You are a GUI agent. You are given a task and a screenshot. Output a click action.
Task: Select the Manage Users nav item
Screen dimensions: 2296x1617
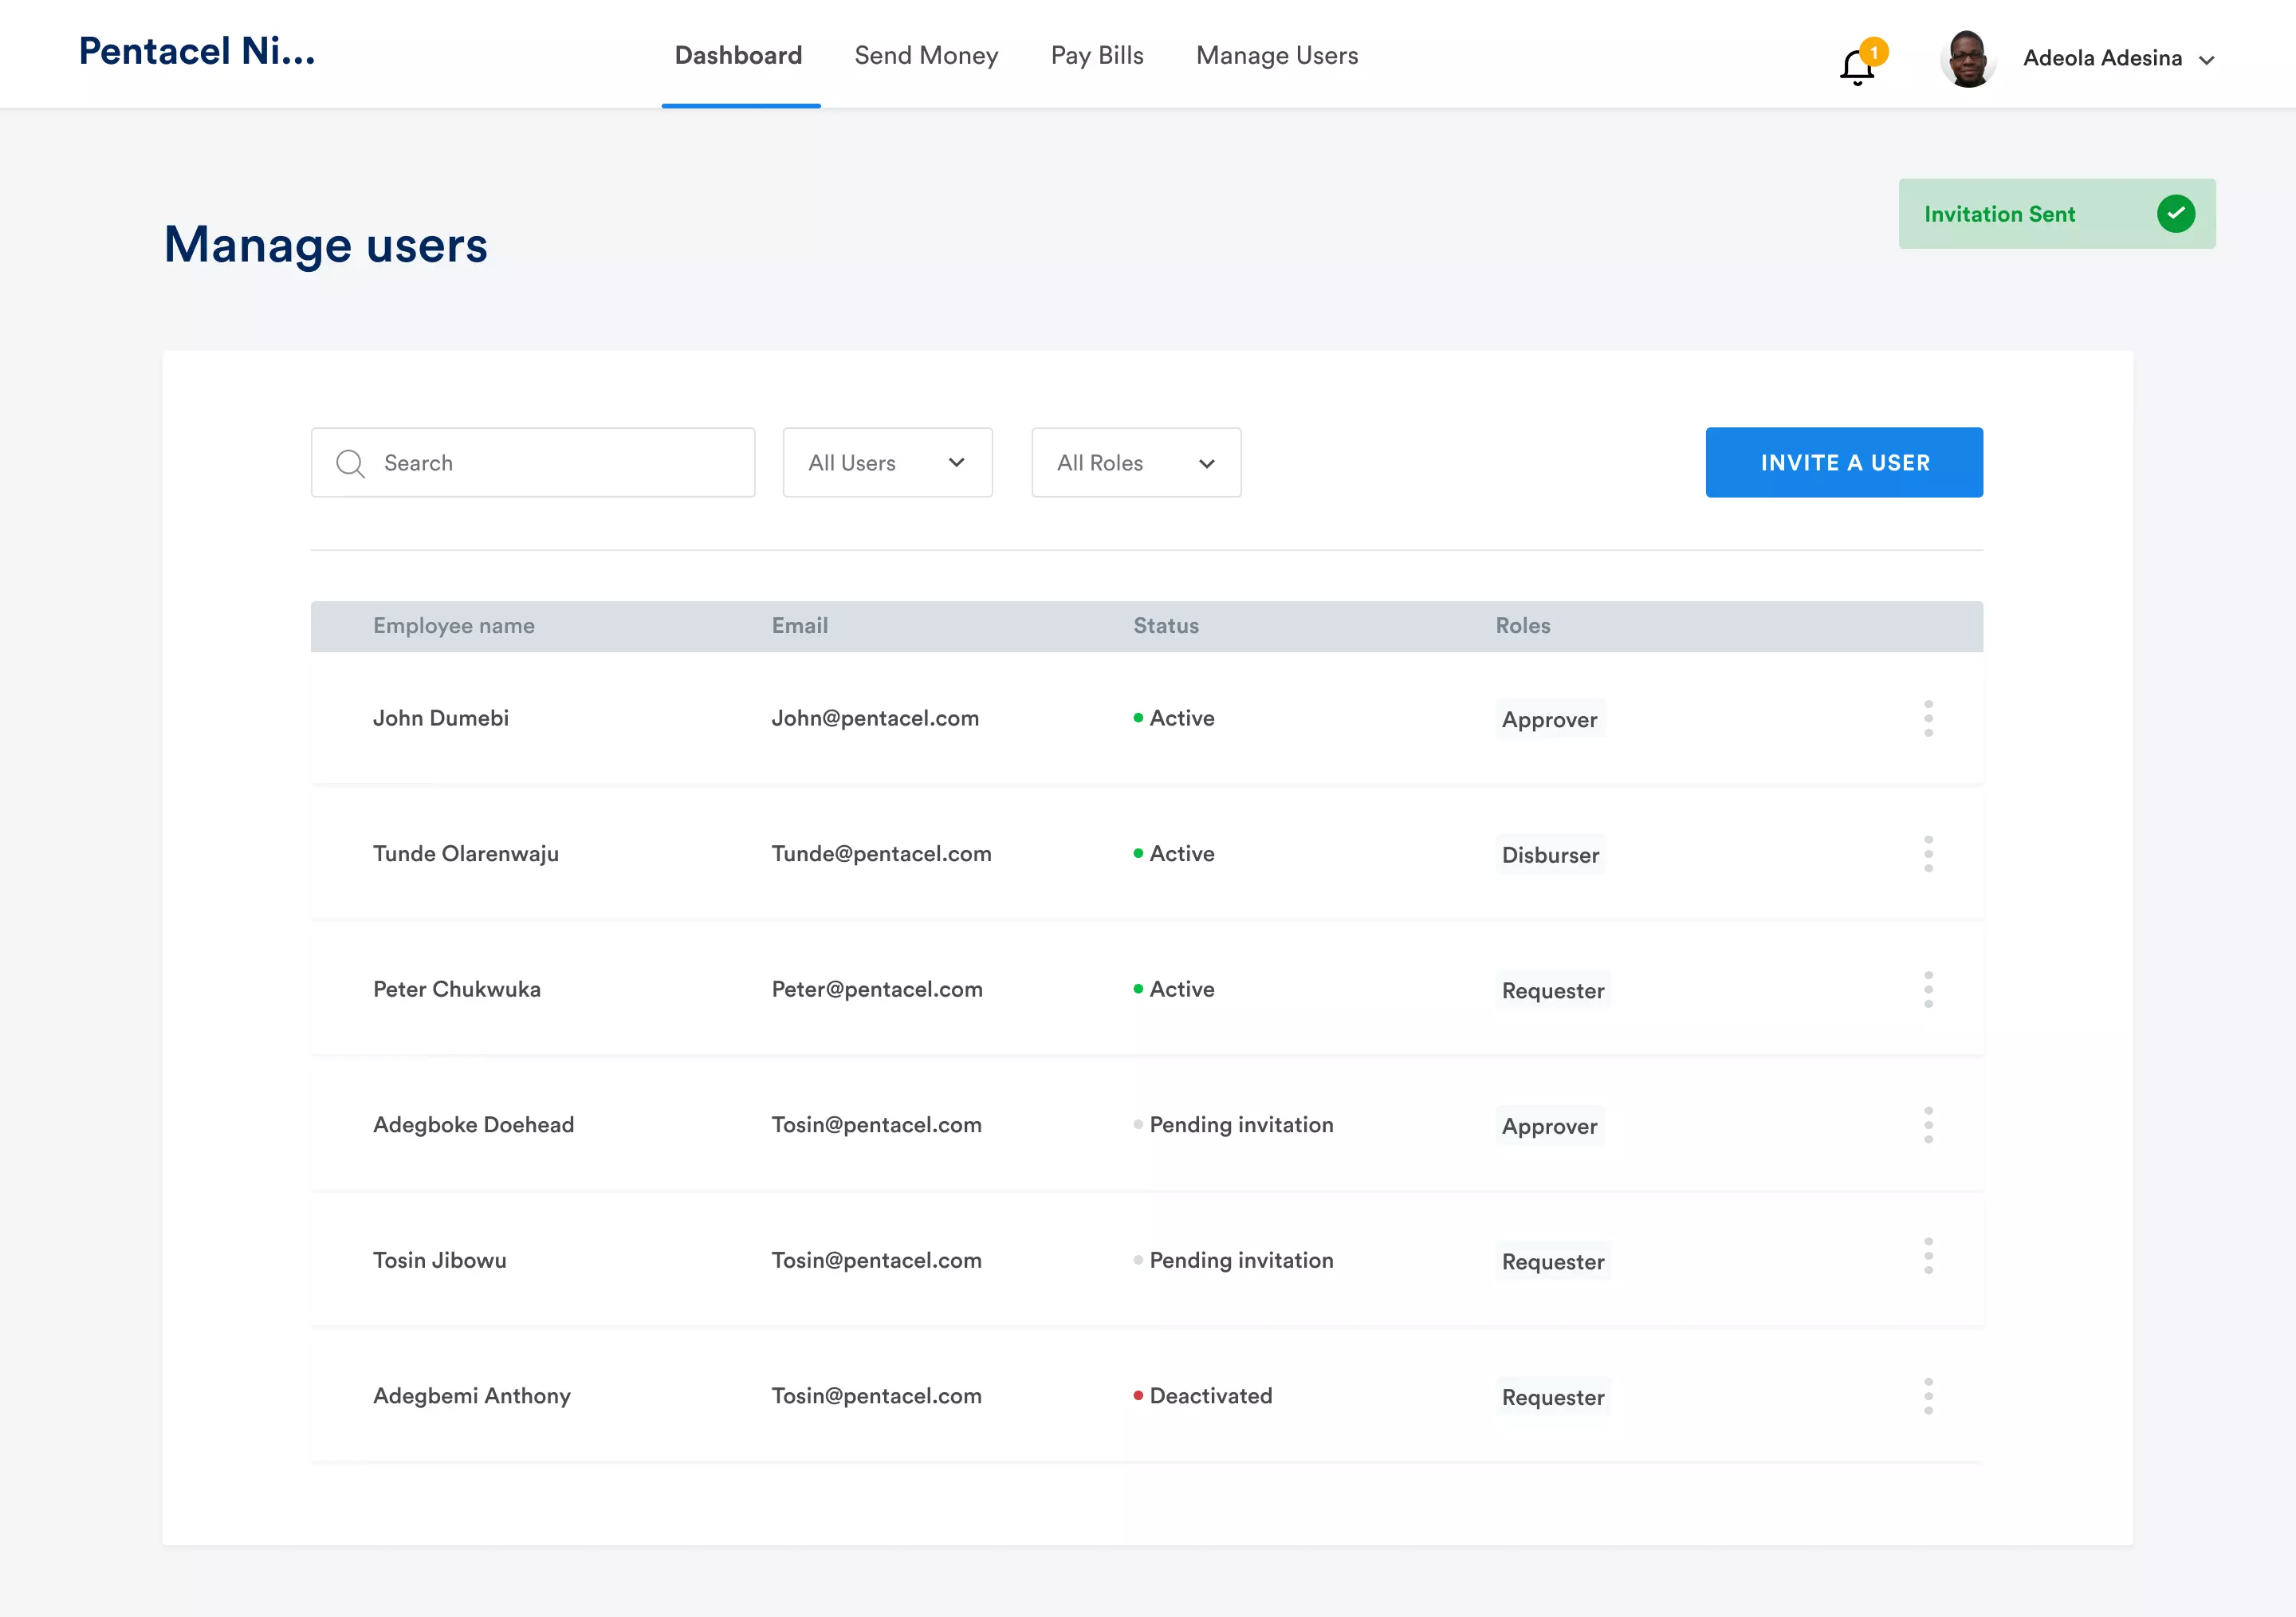coord(1277,55)
